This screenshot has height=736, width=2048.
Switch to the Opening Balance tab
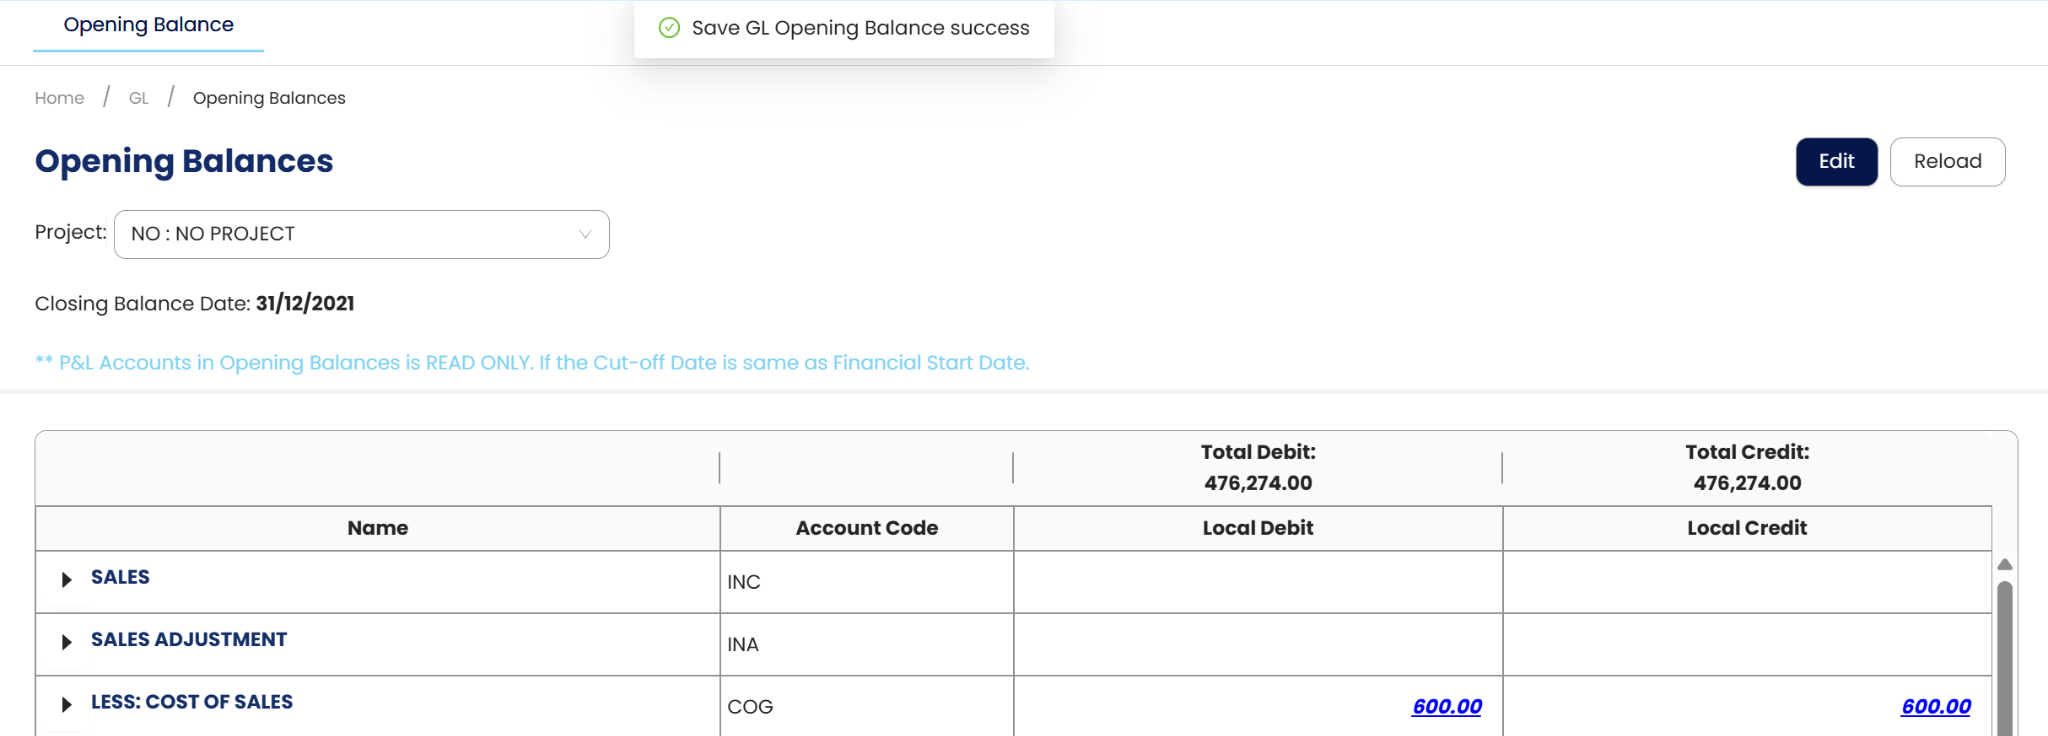coord(148,25)
